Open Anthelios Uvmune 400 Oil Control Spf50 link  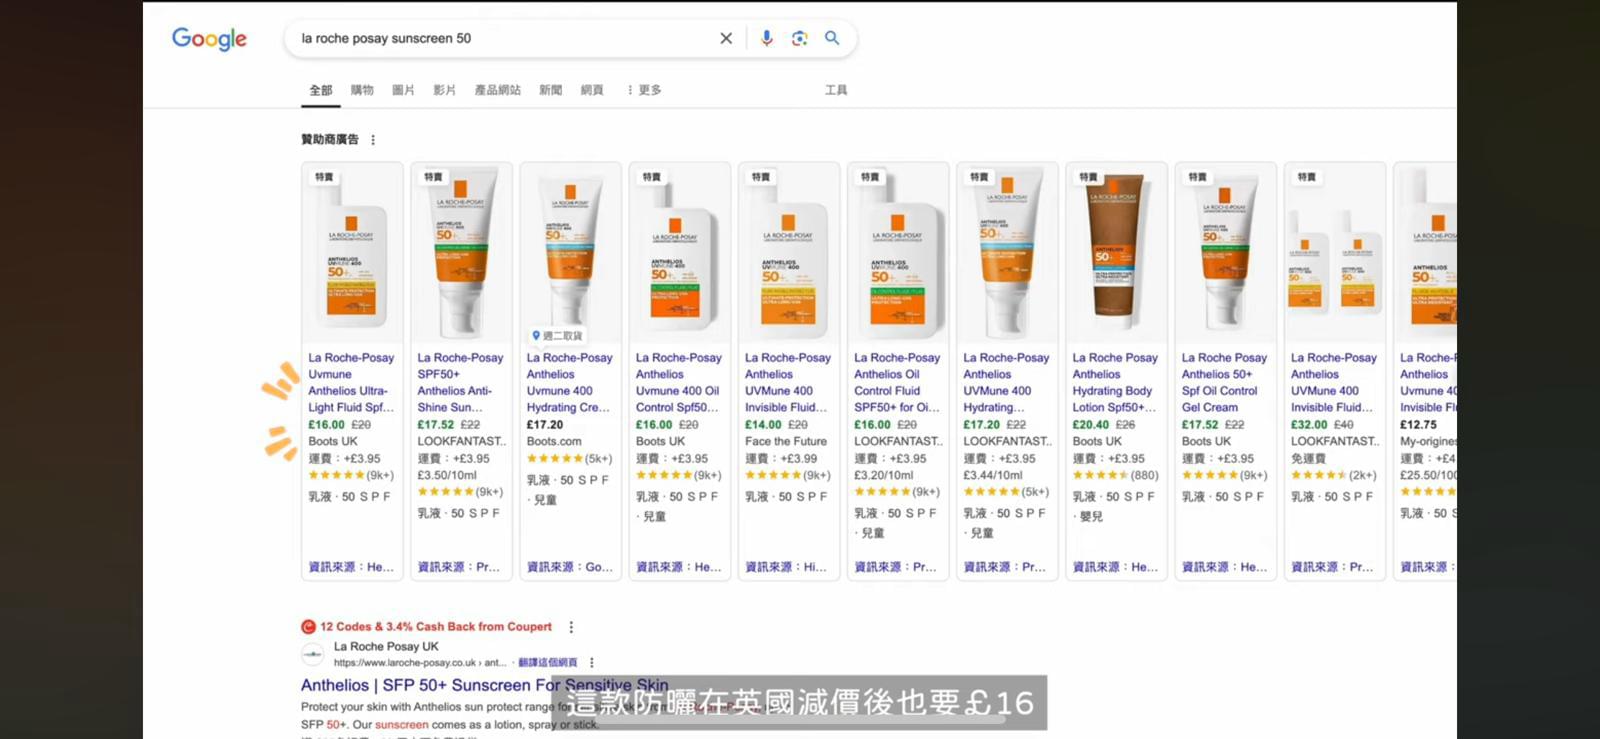[678, 382]
